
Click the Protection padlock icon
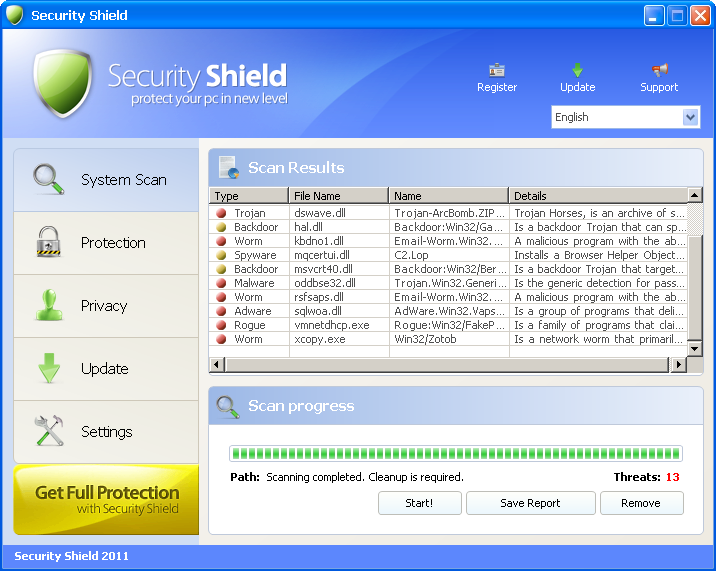coord(48,242)
